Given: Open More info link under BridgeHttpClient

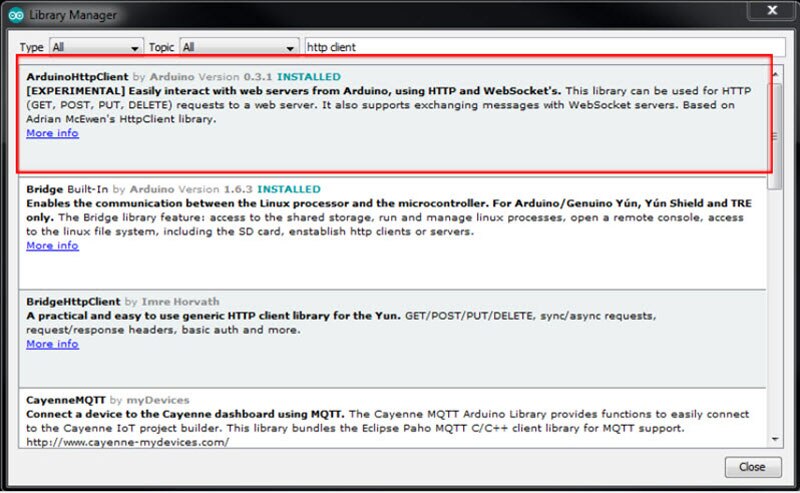Looking at the screenshot, I should [x=52, y=344].
